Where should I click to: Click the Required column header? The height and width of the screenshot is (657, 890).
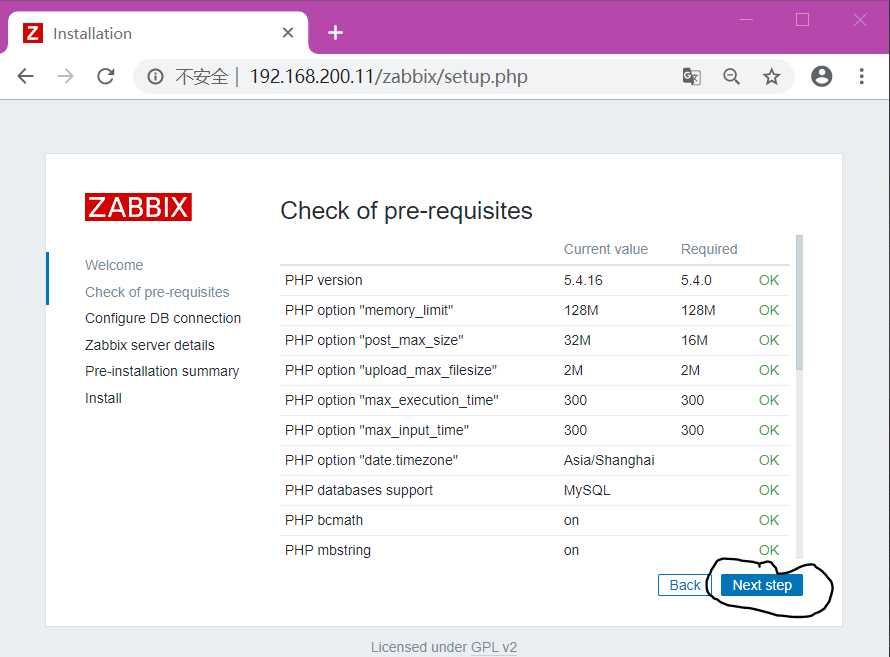709,249
